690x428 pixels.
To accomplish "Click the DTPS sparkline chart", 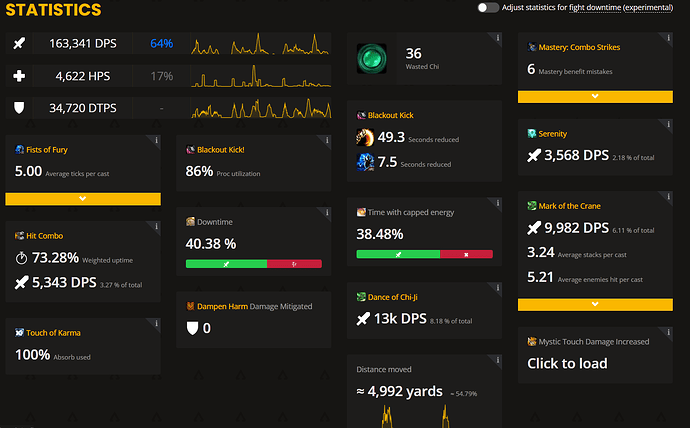I will tap(260, 108).
